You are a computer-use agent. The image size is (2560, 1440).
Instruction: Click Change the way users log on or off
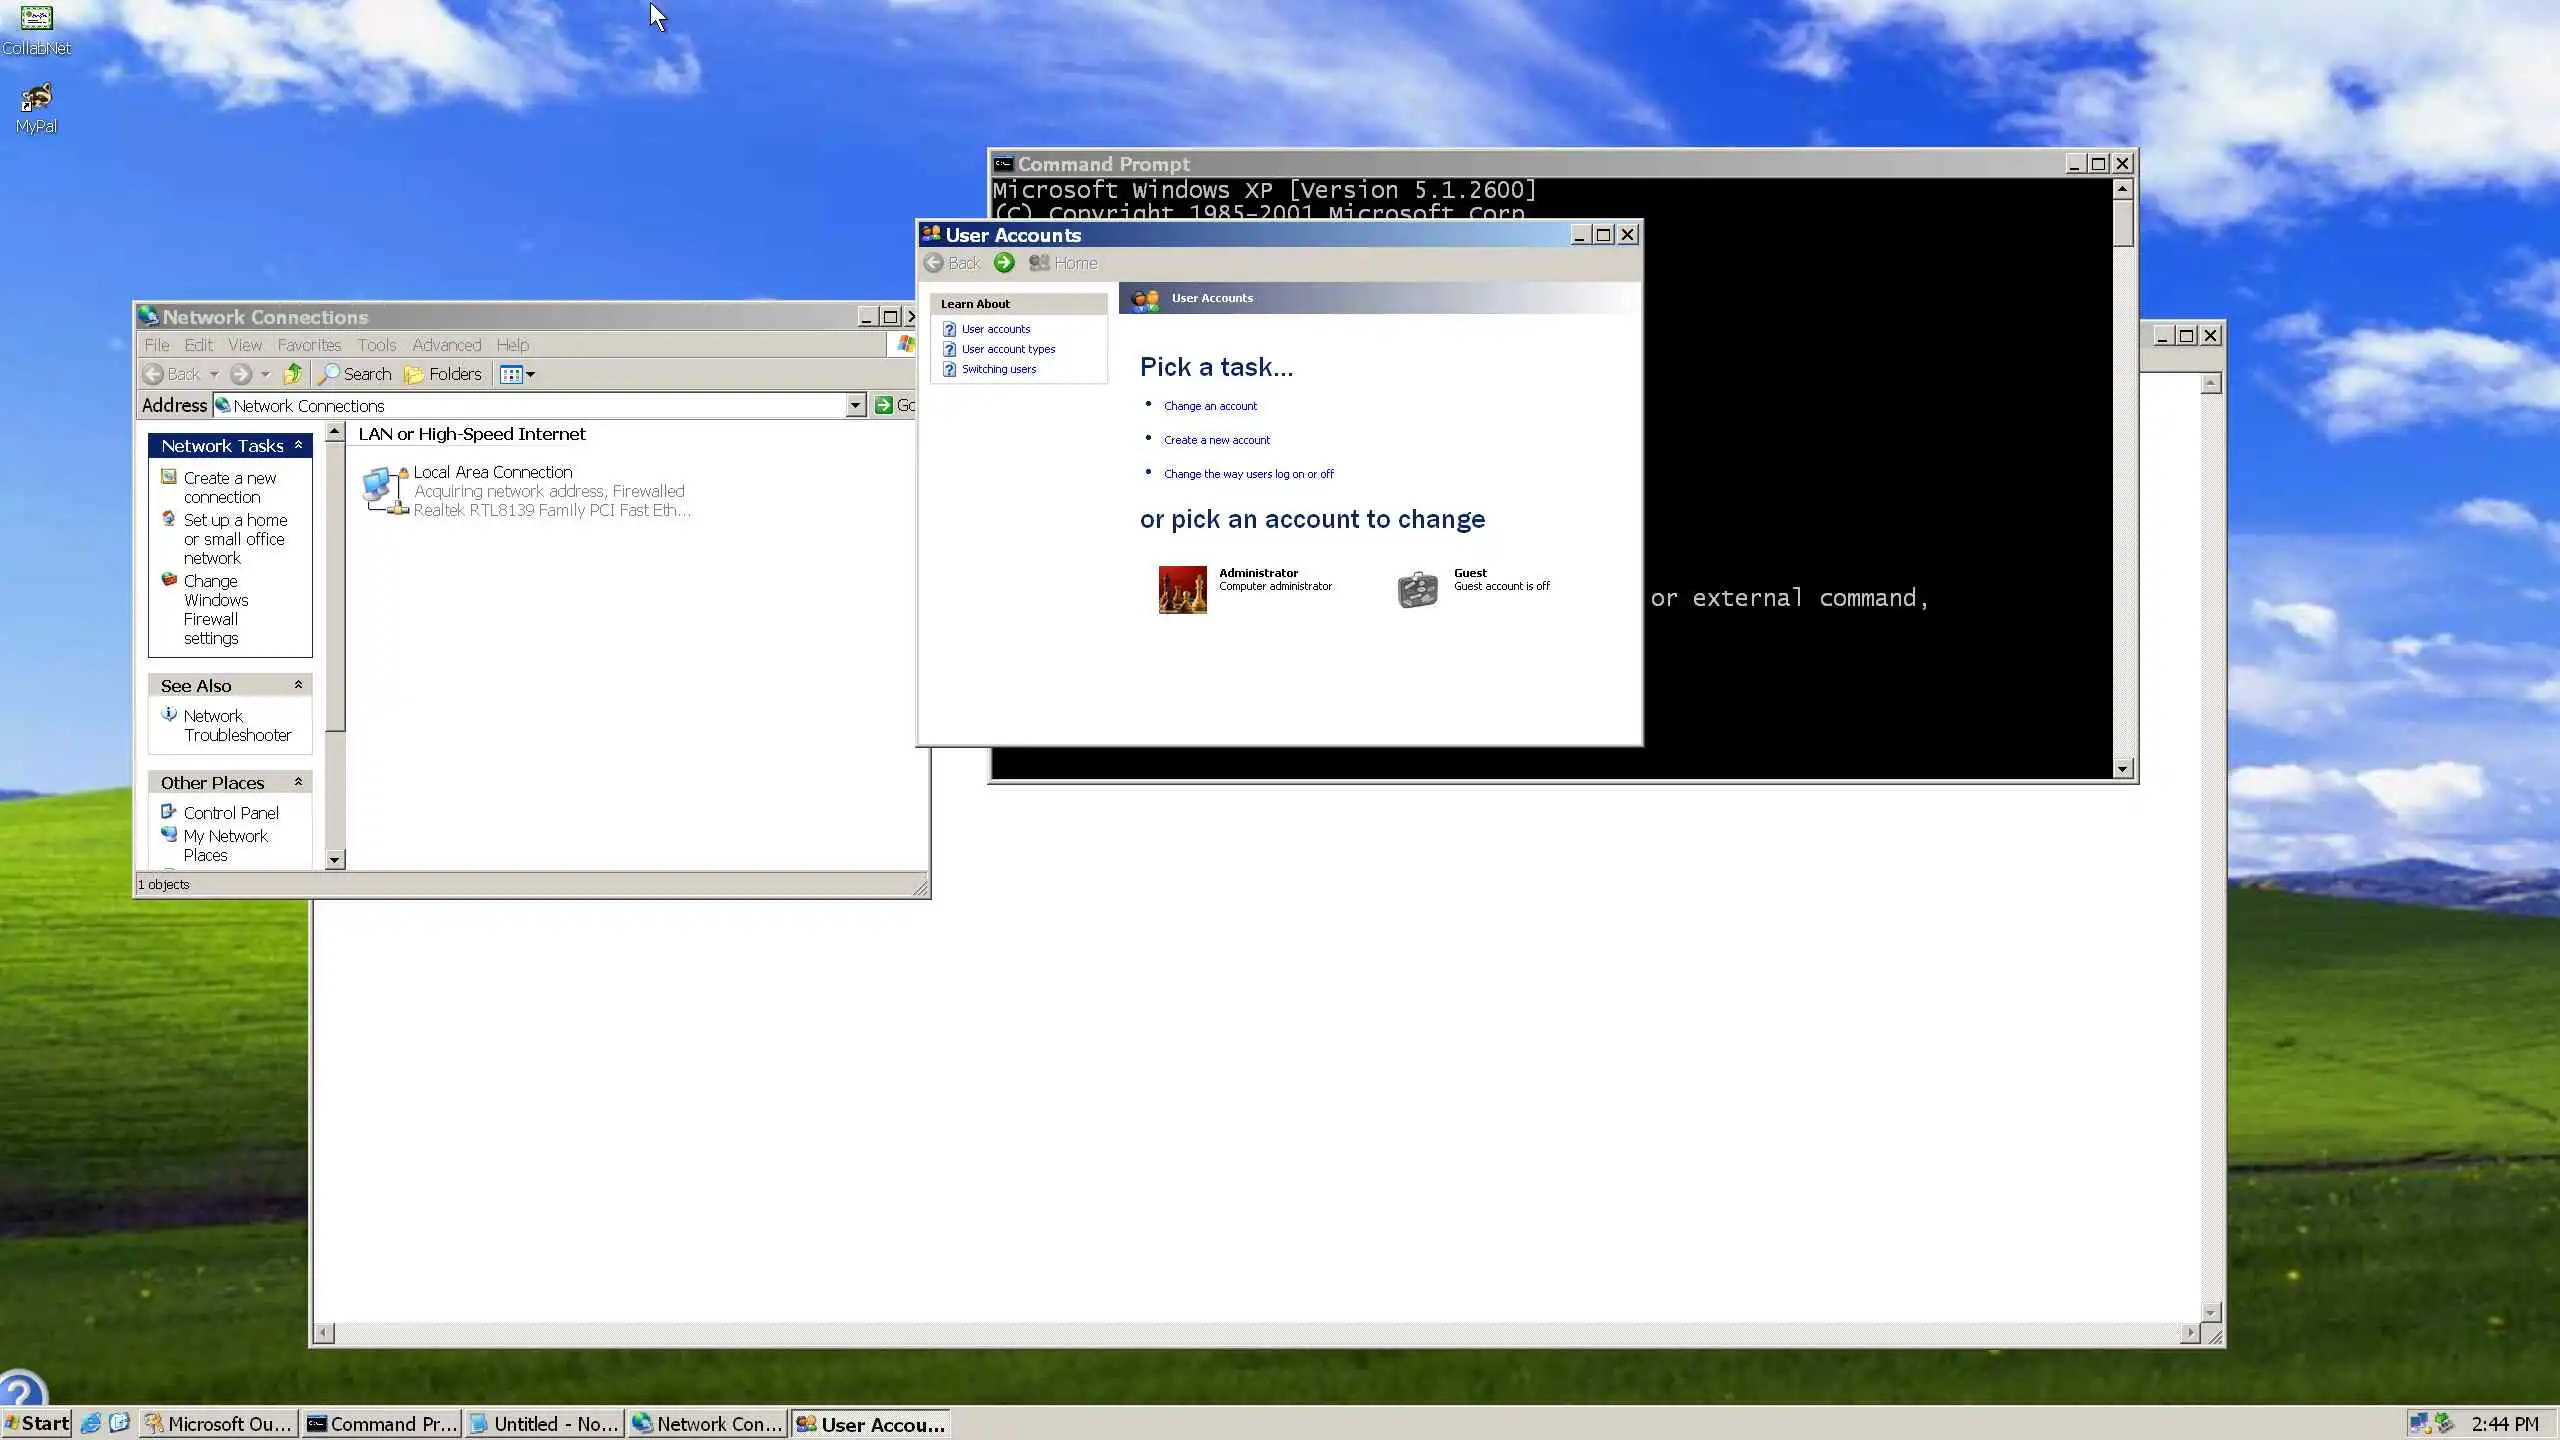(1248, 474)
